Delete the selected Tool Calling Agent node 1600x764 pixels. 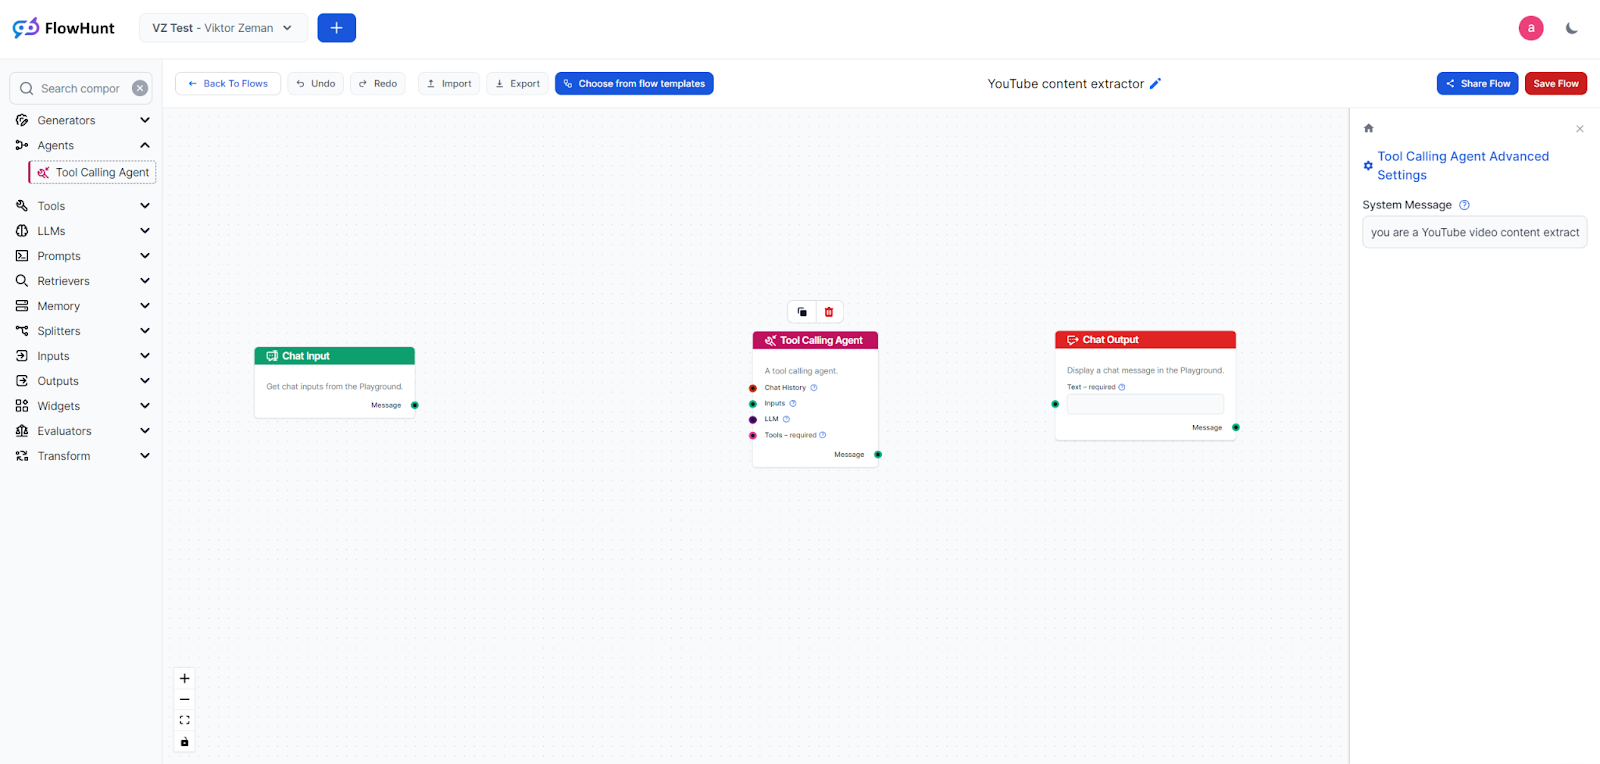(x=829, y=312)
